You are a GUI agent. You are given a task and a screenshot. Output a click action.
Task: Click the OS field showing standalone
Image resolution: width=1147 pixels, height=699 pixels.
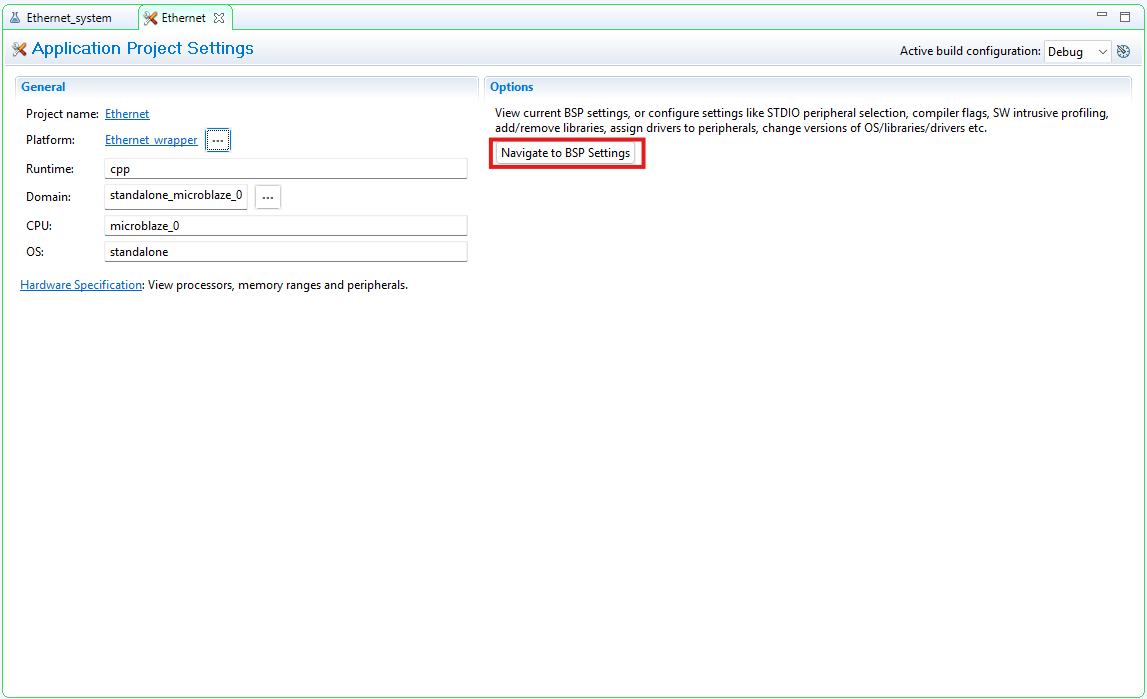pos(285,252)
